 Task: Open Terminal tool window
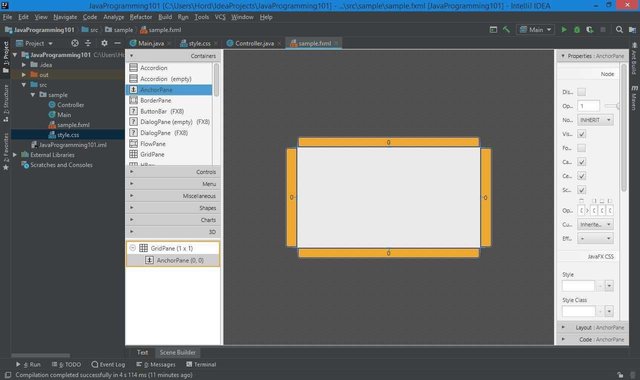tap(201, 364)
